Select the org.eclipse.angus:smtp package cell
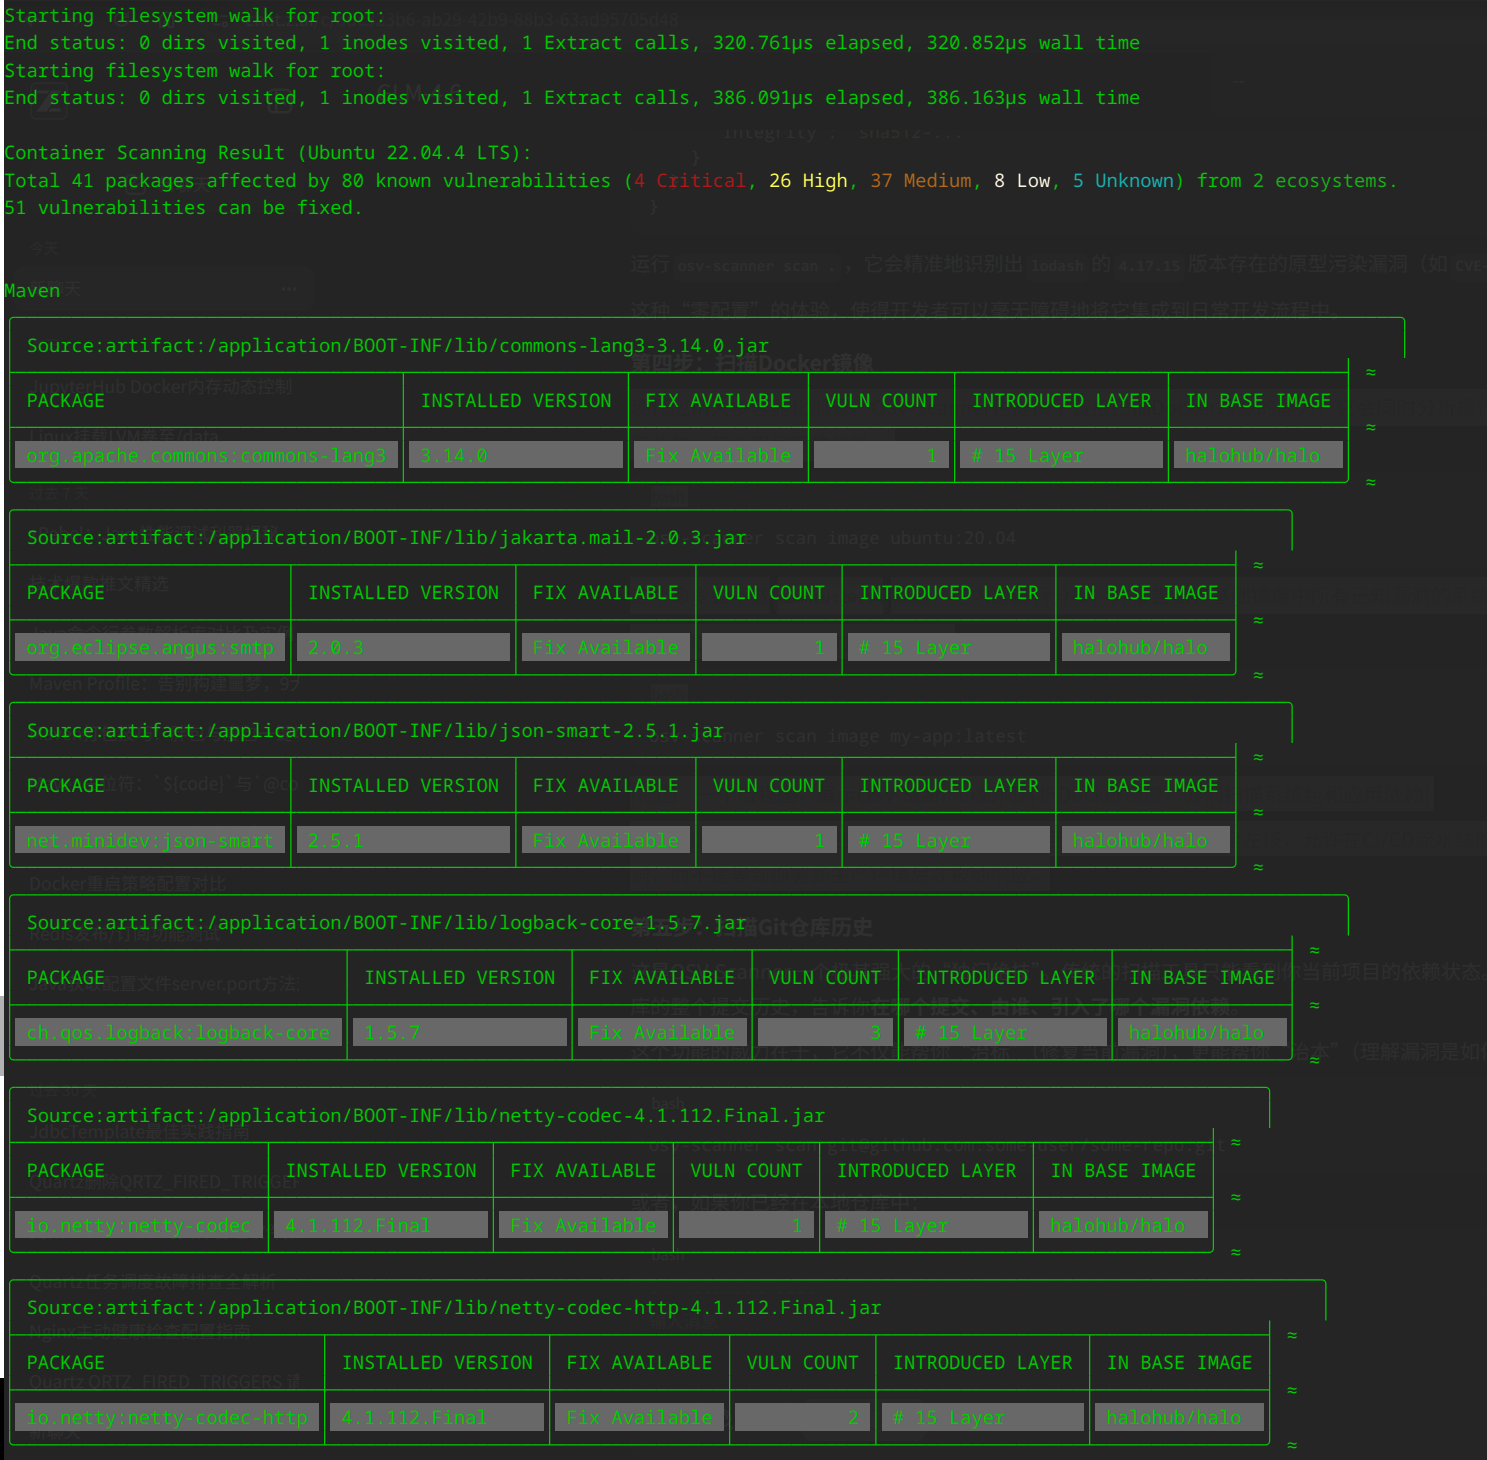The image size is (1487, 1460). [150, 648]
